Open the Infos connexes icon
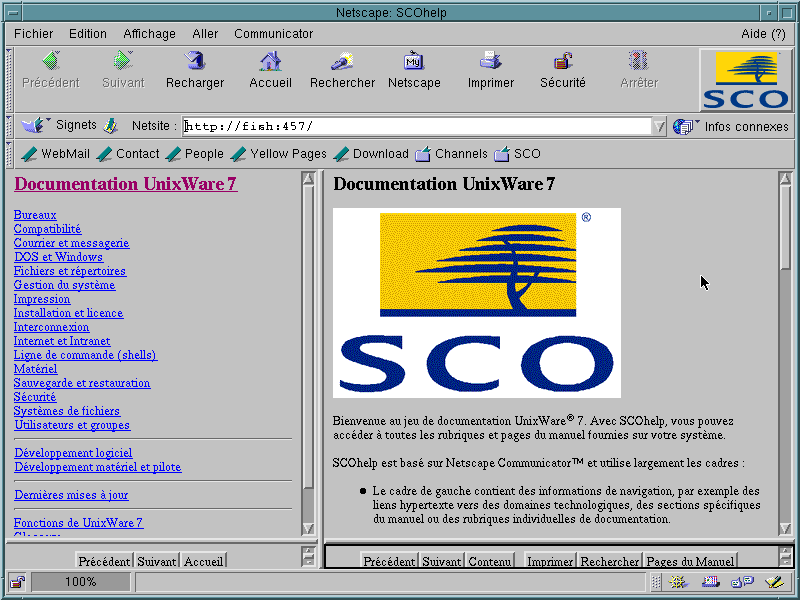 coord(685,126)
